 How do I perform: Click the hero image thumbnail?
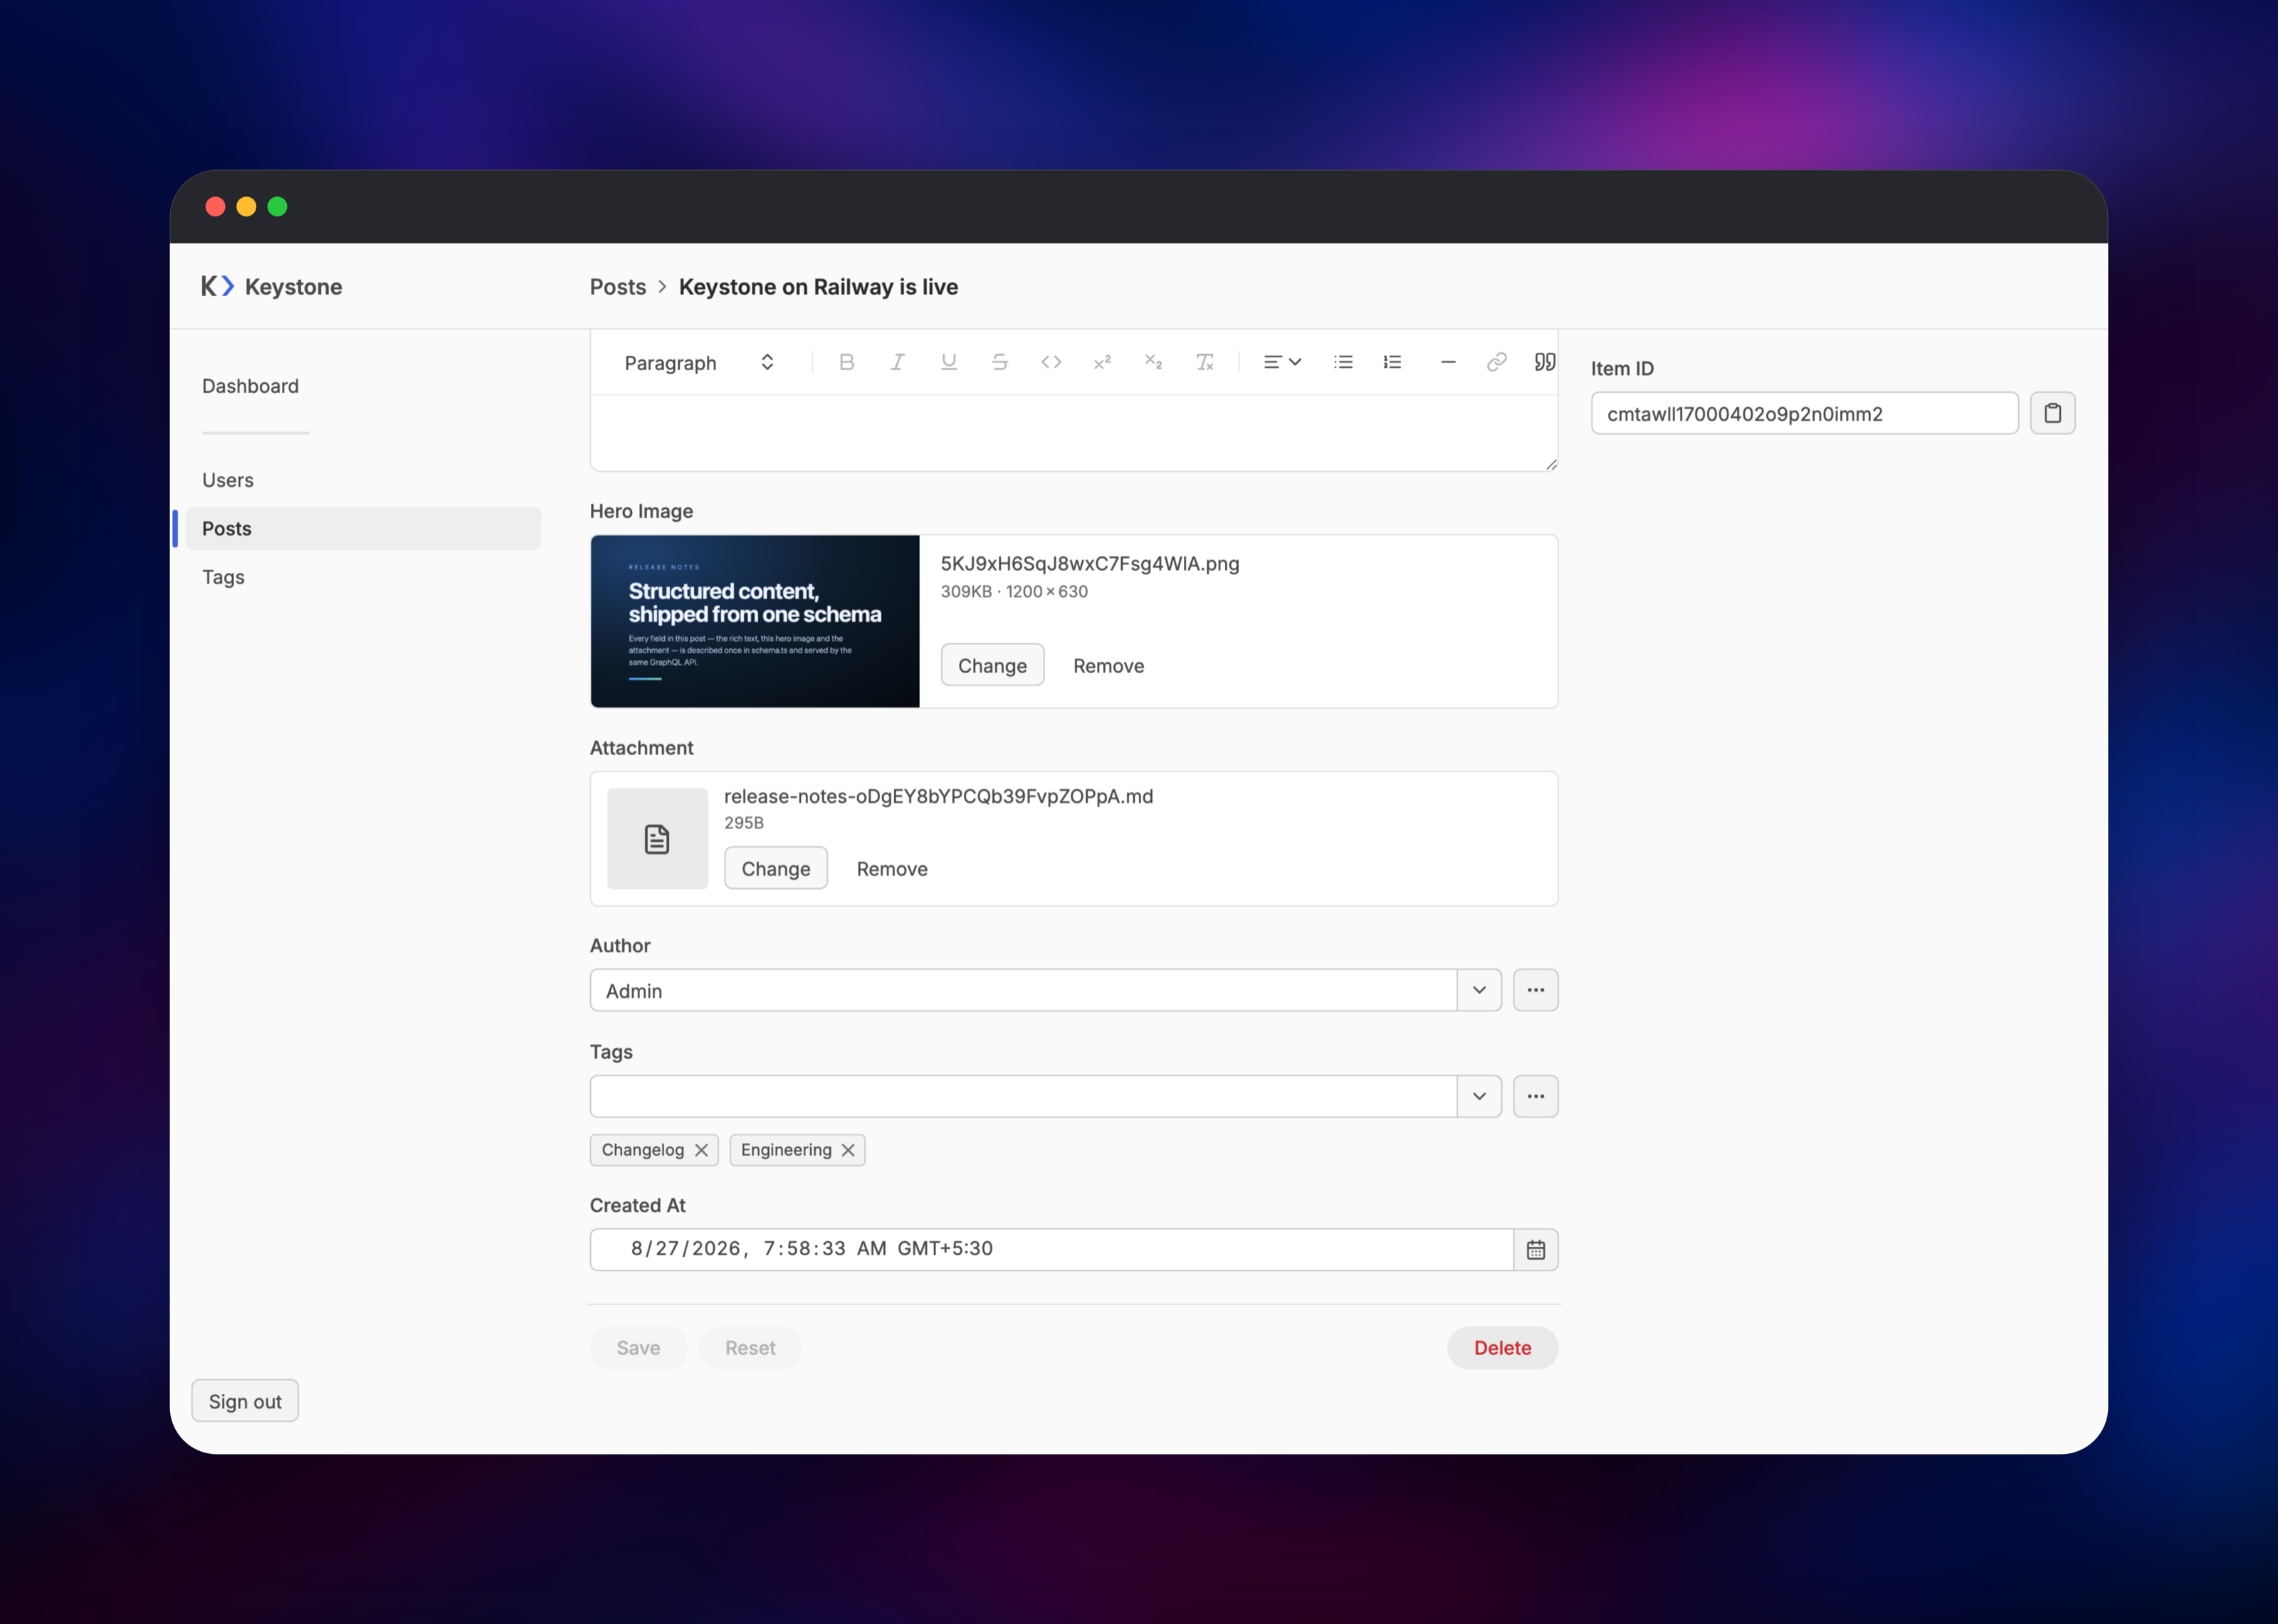point(754,621)
